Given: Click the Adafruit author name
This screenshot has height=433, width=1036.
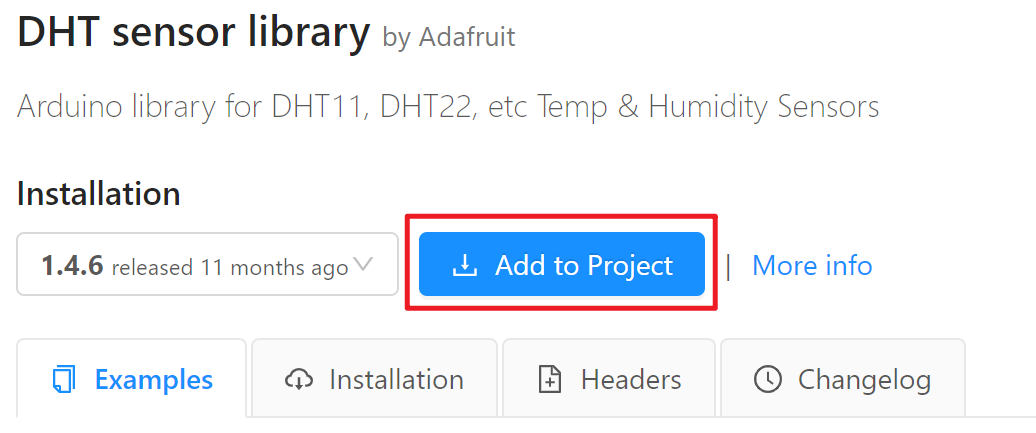Looking at the screenshot, I should pyautogui.click(x=466, y=38).
